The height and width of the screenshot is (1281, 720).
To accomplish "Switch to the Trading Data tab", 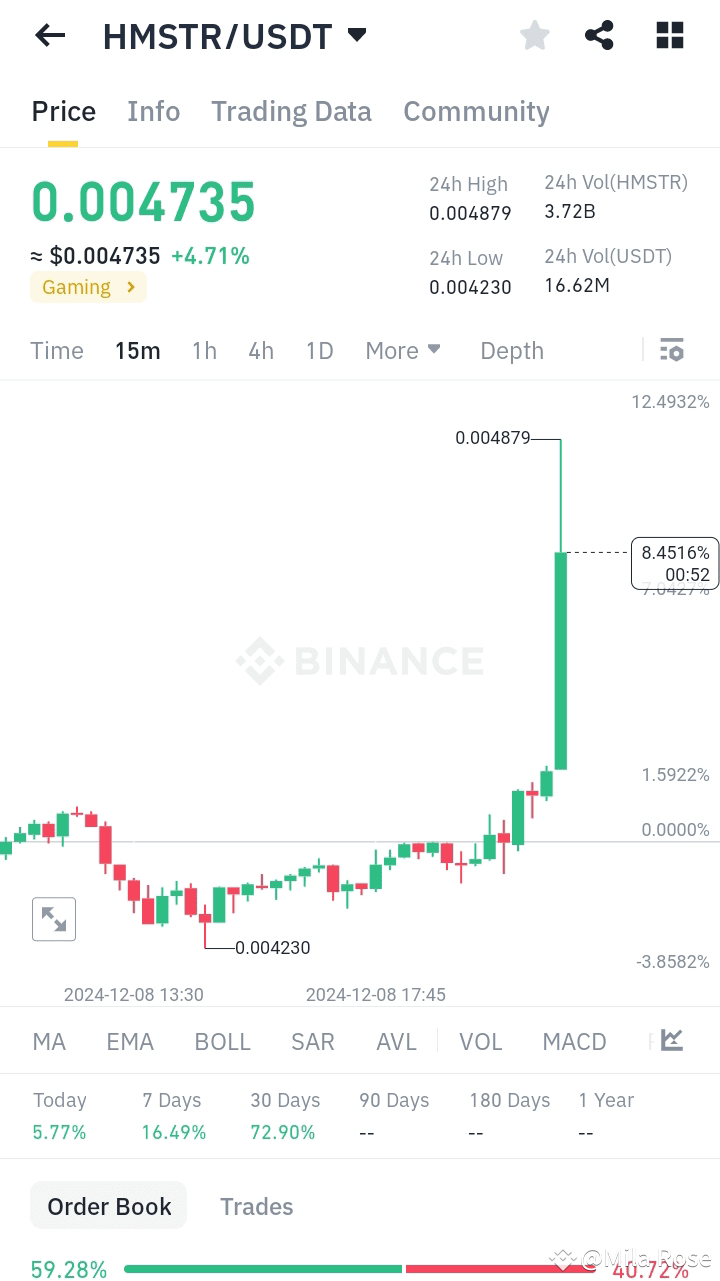I will tap(291, 111).
